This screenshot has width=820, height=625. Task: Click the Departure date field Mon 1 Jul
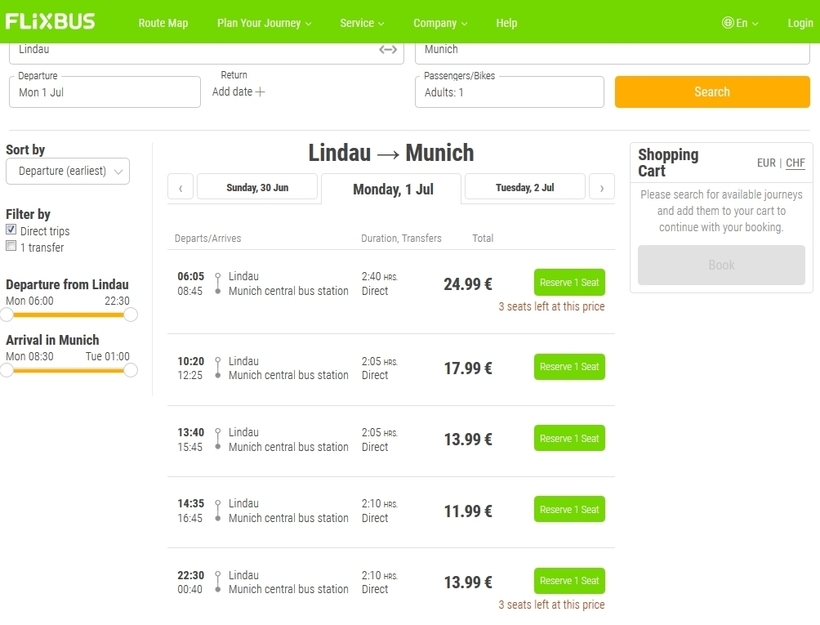[105, 92]
